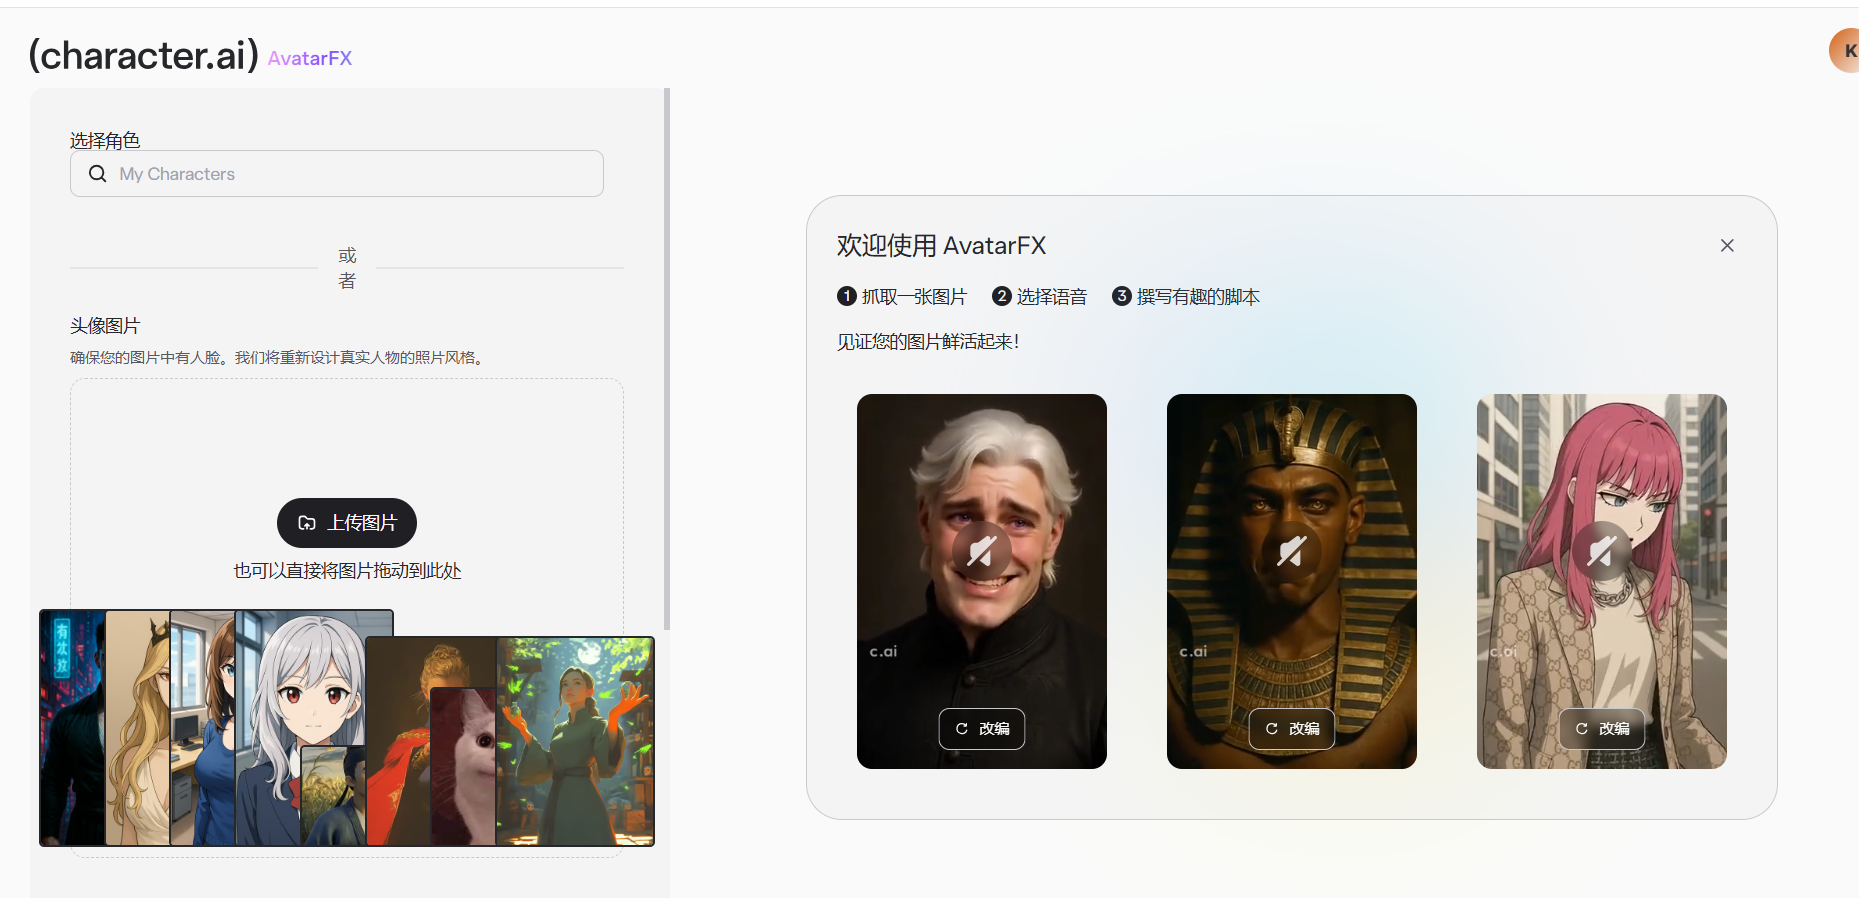
Task: Unmute the pharaoh avatar video
Action: [x=1291, y=551]
